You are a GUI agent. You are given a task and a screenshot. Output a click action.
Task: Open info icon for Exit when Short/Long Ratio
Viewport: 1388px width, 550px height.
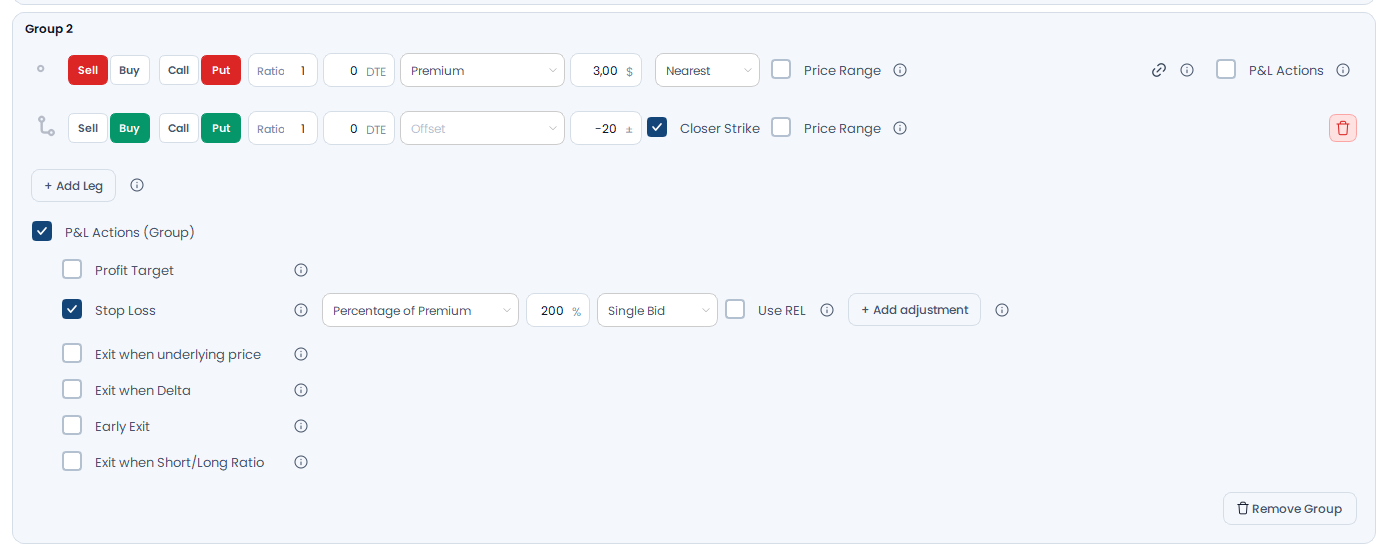(301, 462)
